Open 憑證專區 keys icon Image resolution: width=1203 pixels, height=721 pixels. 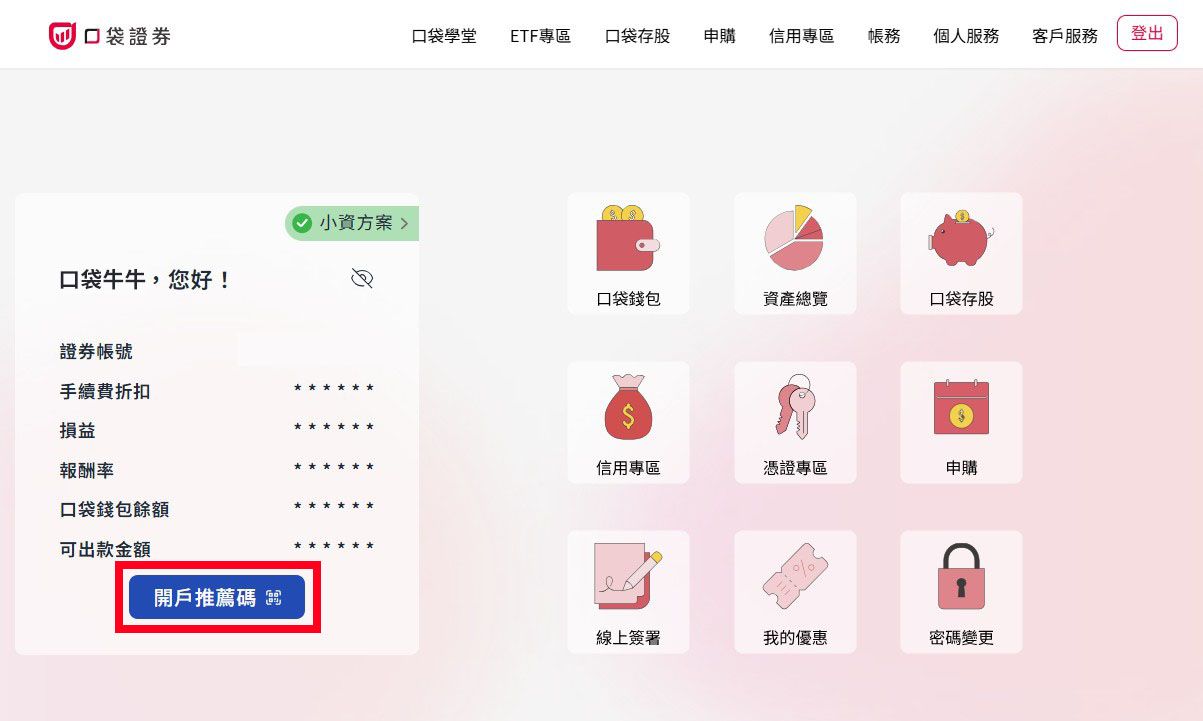tap(795, 423)
